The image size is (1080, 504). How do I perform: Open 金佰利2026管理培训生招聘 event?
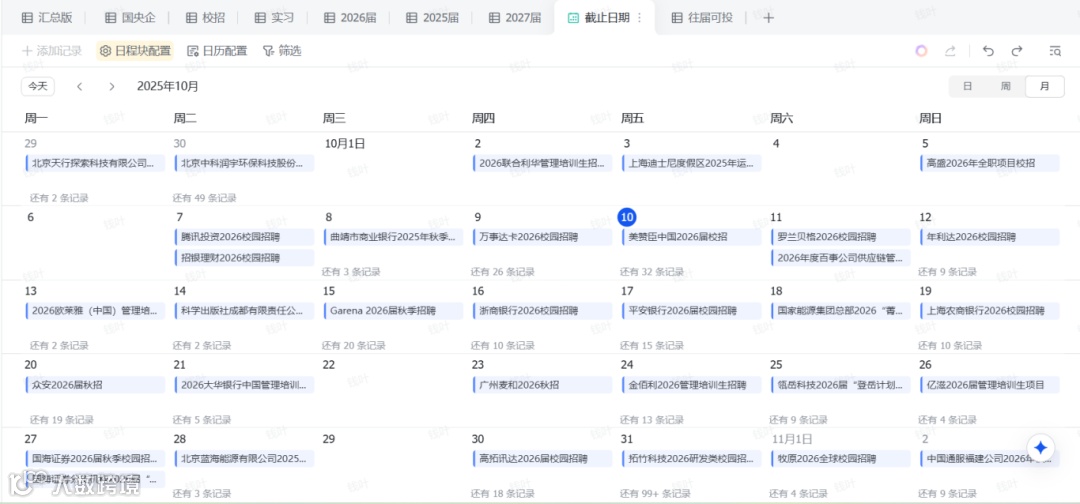click(x=691, y=384)
